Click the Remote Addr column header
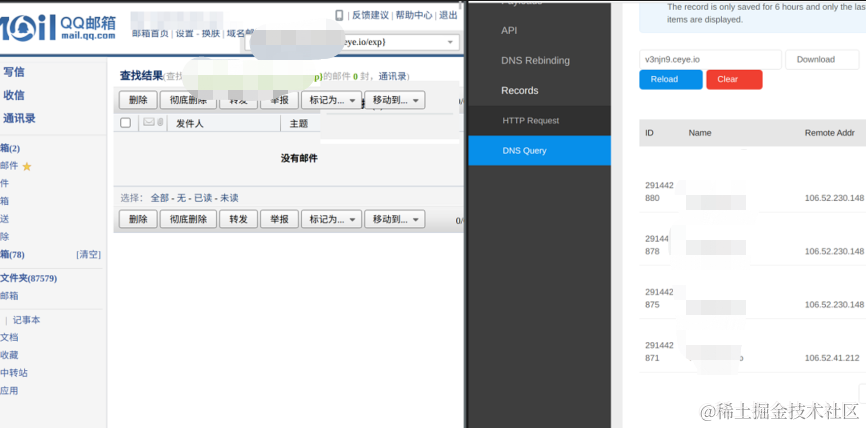Viewport: 866px width, 428px height. click(830, 133)
